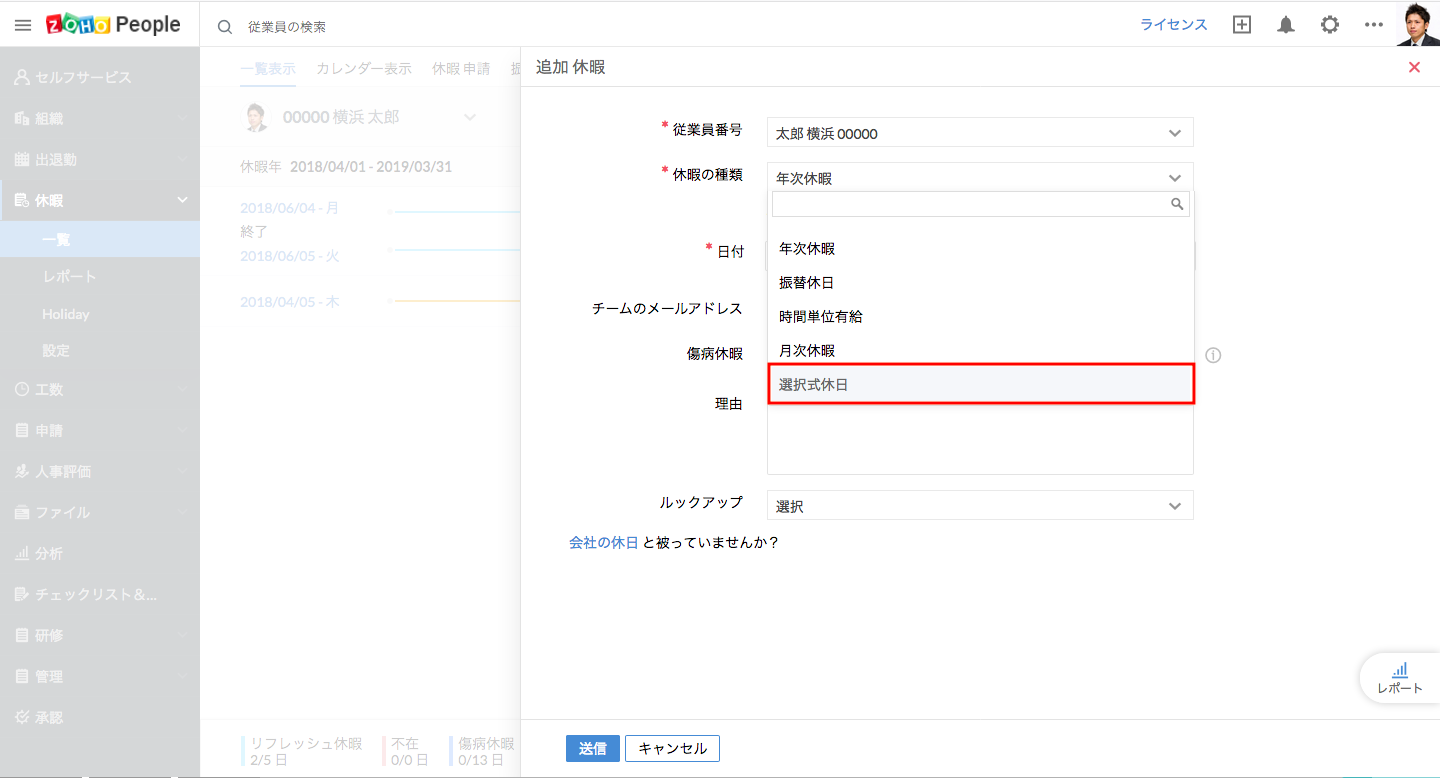Click the キャンセル button

[x=672, y=748]
